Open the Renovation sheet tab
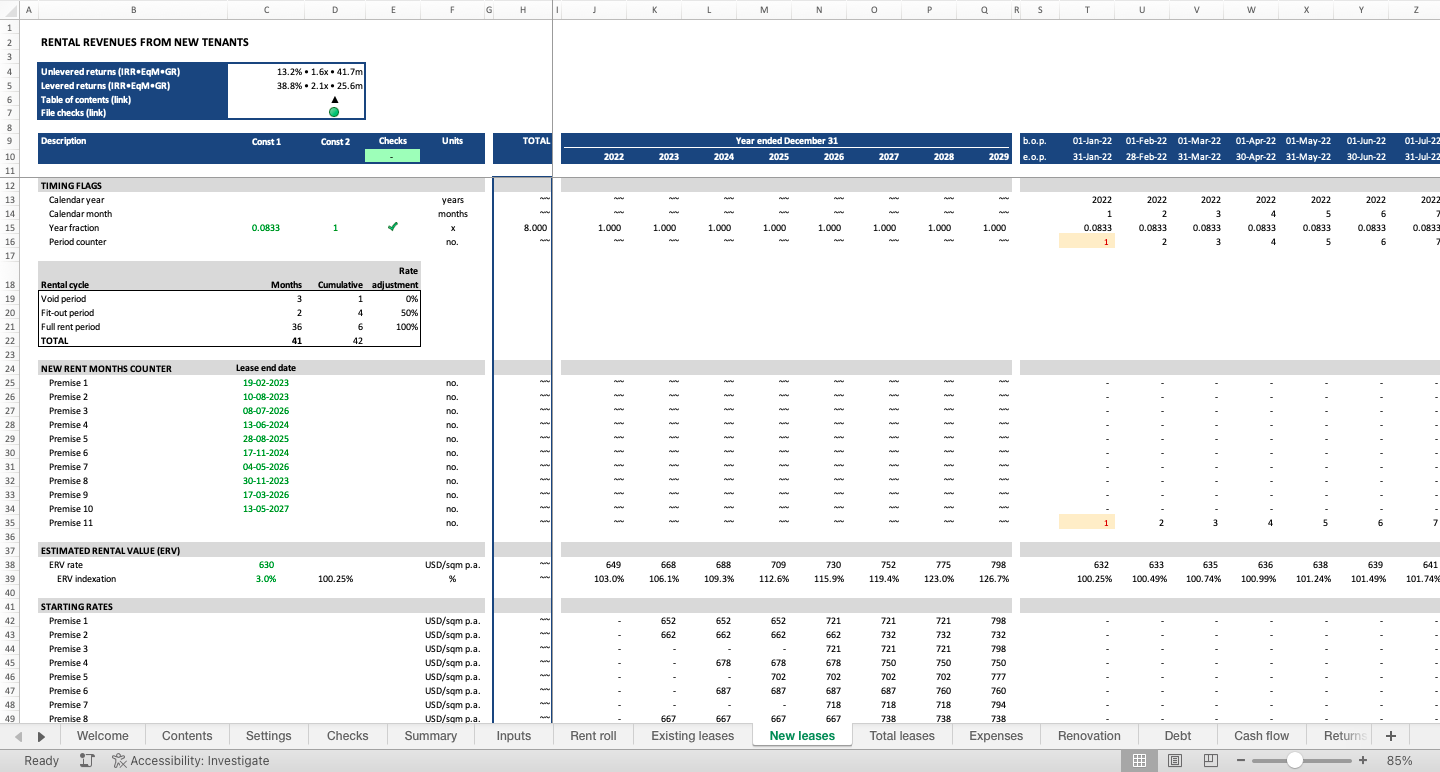Viewport: 1440px width, 772px height. 1089,735
